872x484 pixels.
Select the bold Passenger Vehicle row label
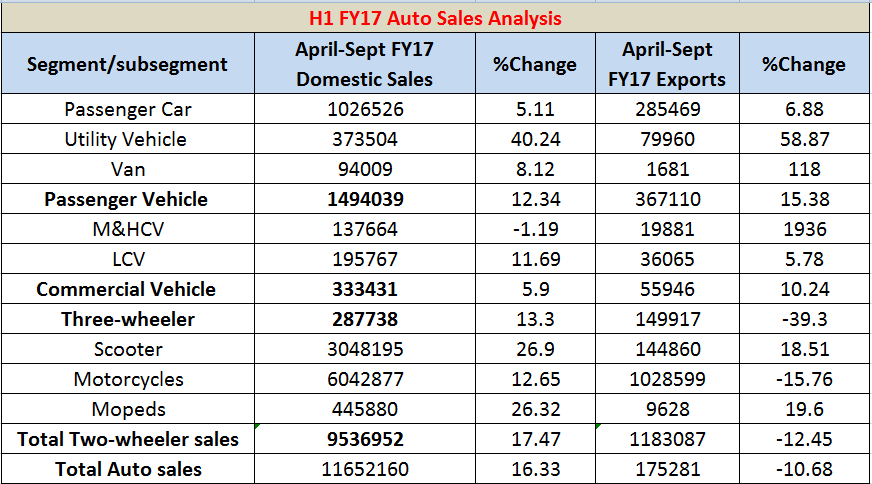click(x=127, y=199)
